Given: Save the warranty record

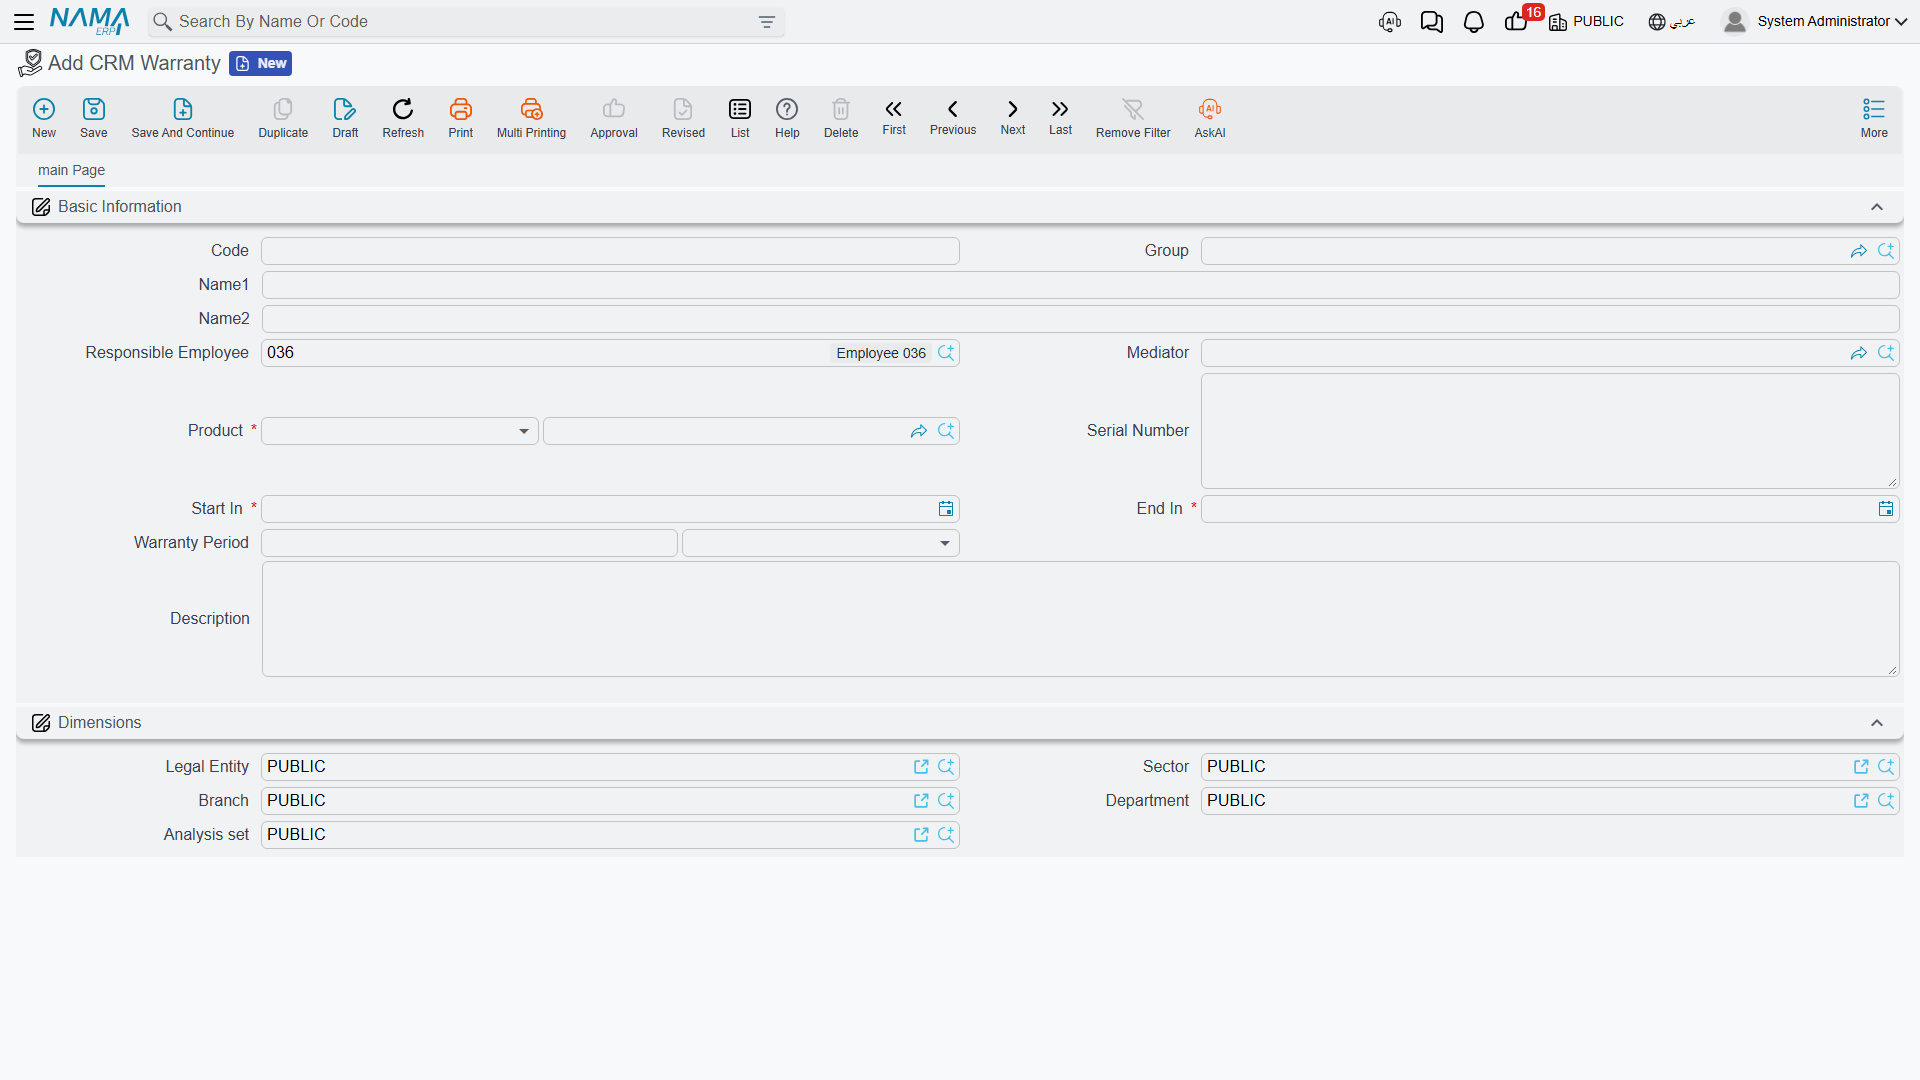Looking at the screenshot, I should pos(94,118).
